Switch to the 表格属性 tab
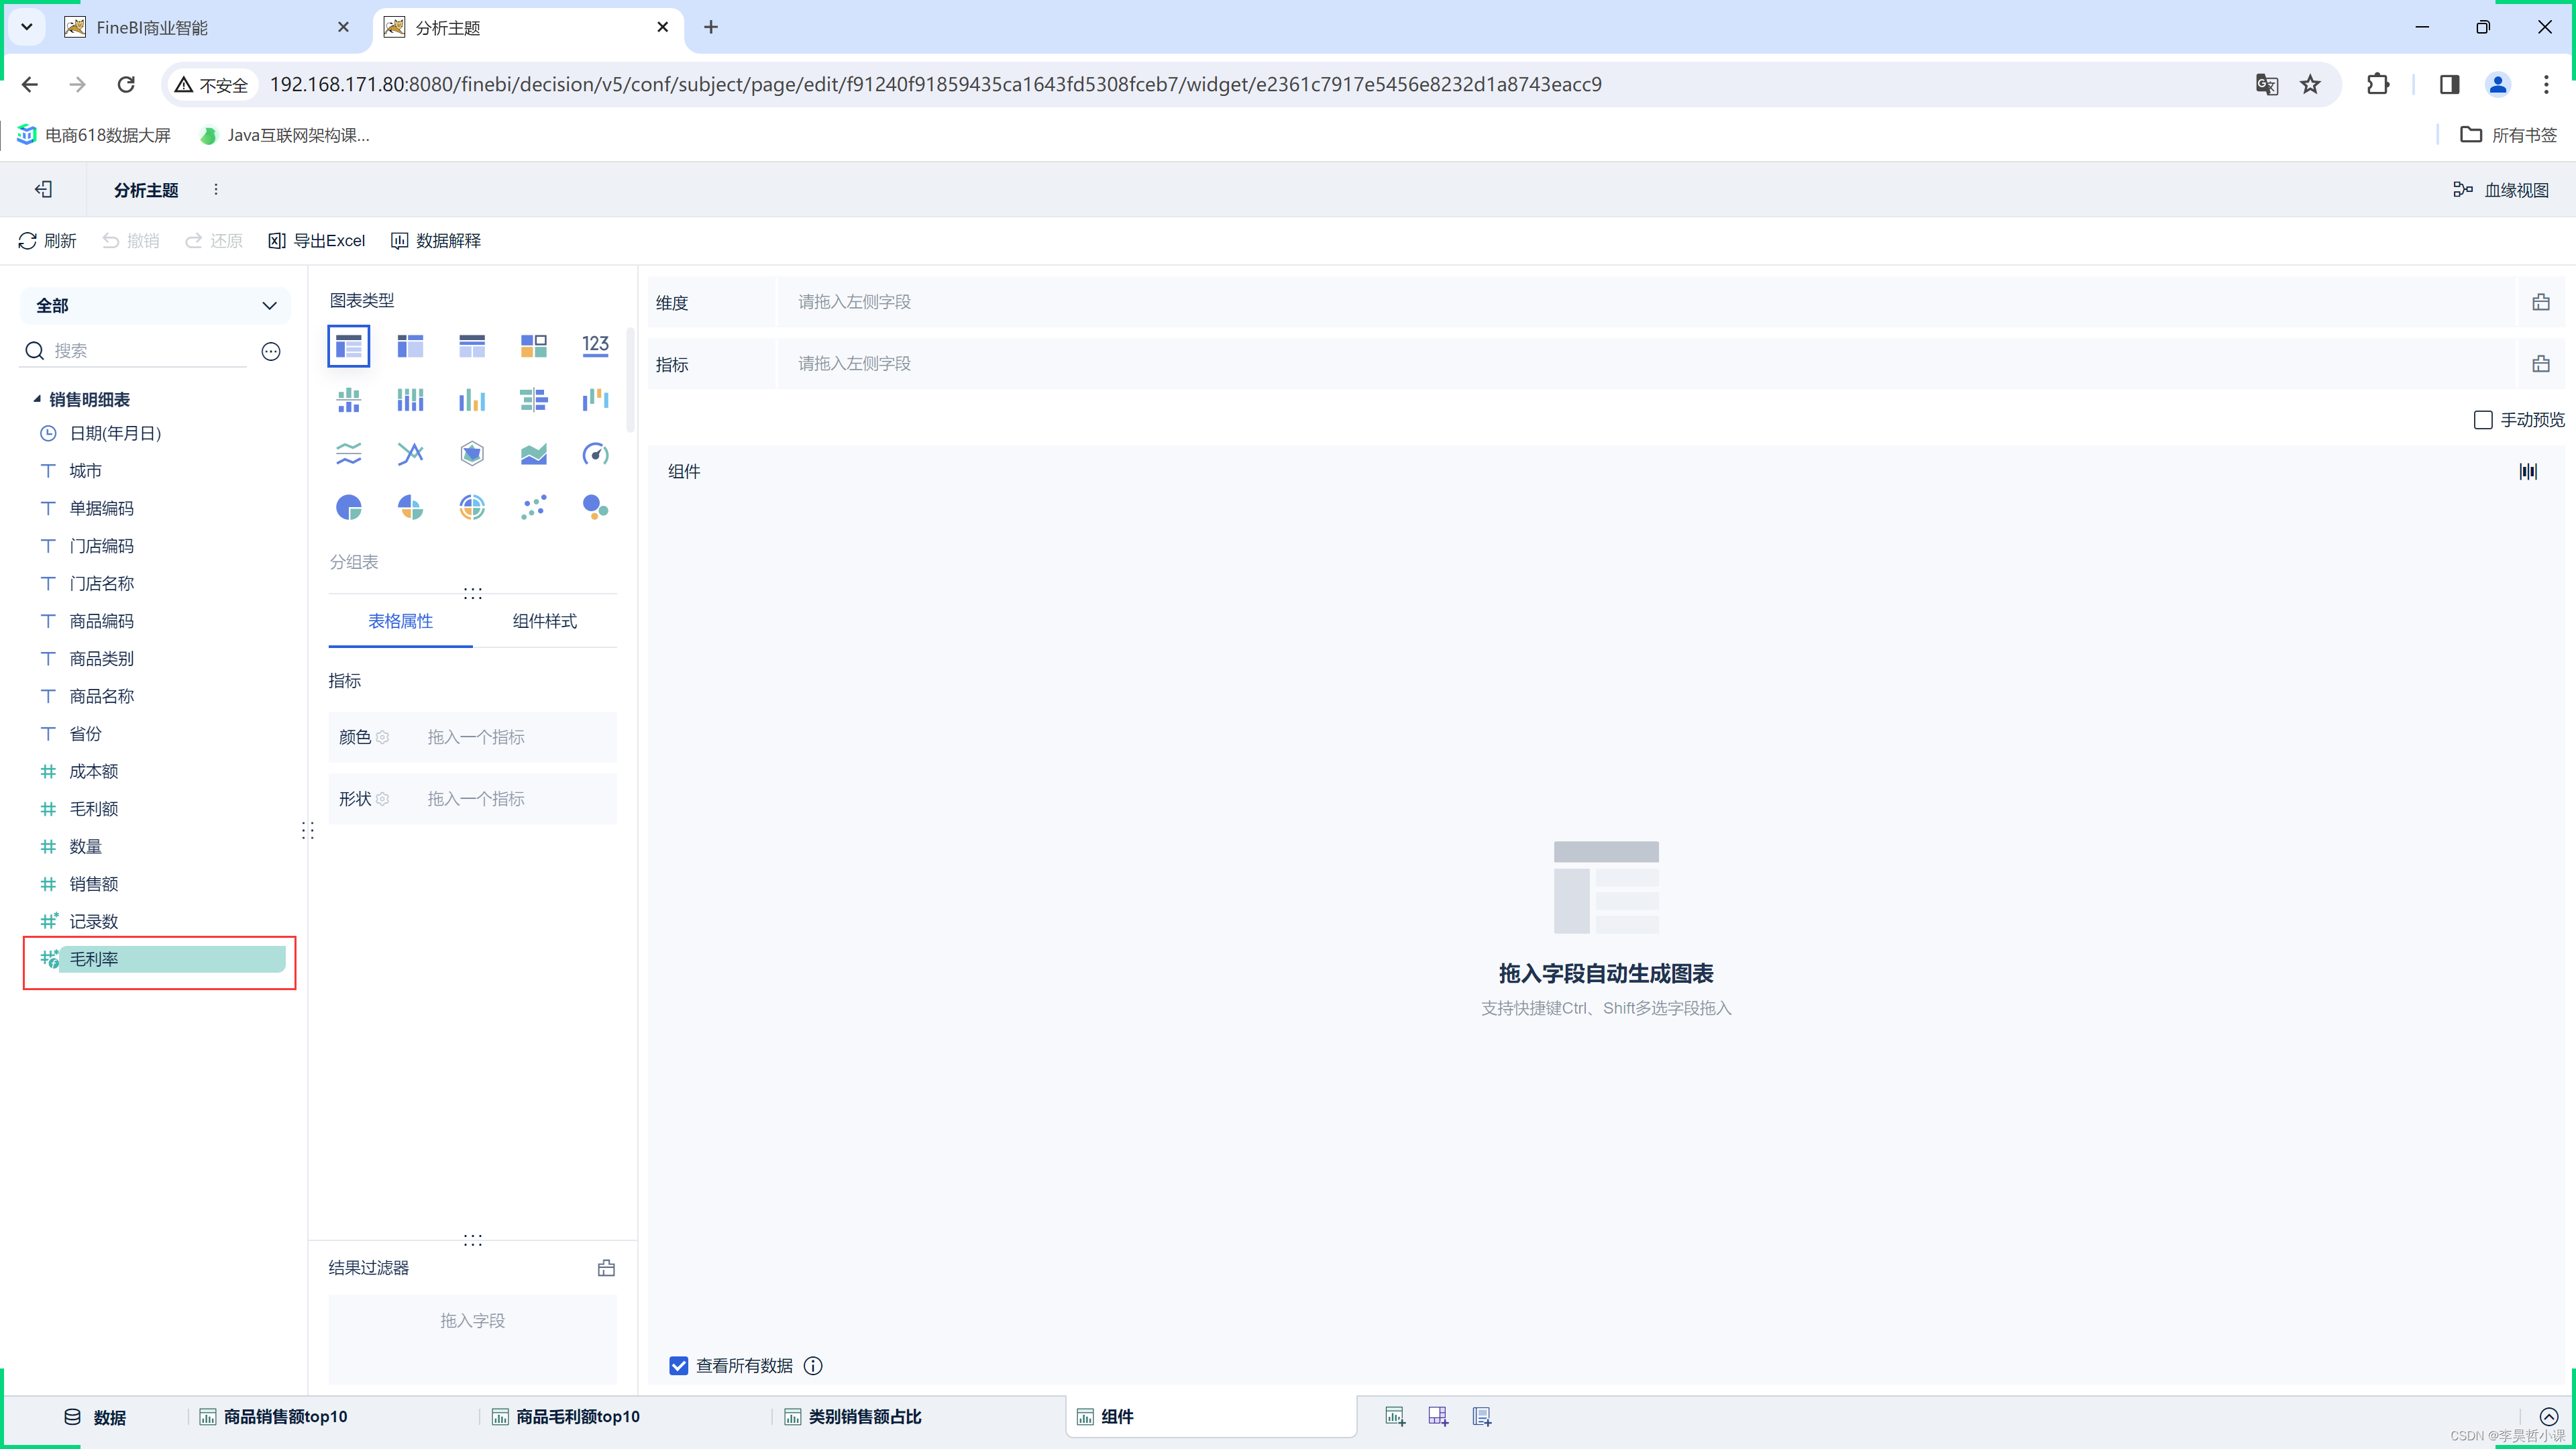The image size is (2576, 1449). point(400,621)
